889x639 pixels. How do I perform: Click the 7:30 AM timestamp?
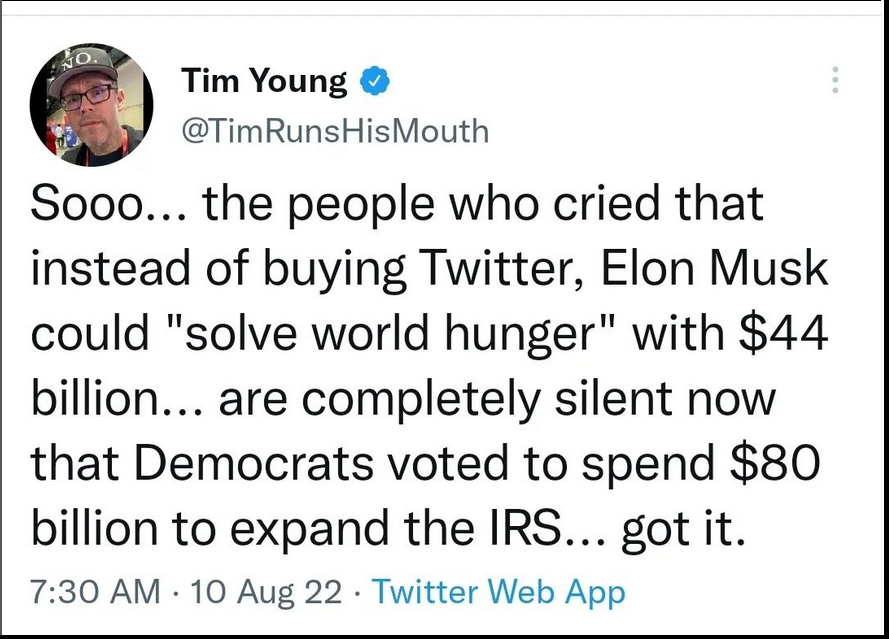[x=96, y=592]
